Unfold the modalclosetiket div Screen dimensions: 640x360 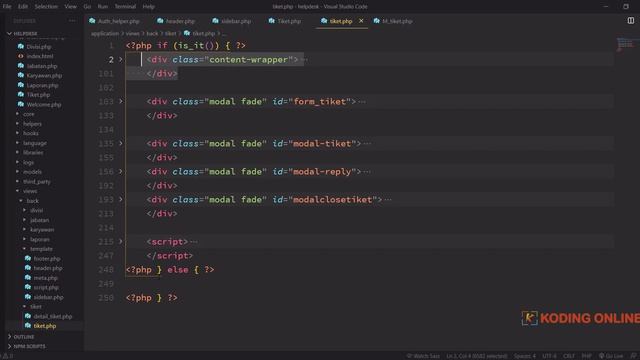[121, 200]
